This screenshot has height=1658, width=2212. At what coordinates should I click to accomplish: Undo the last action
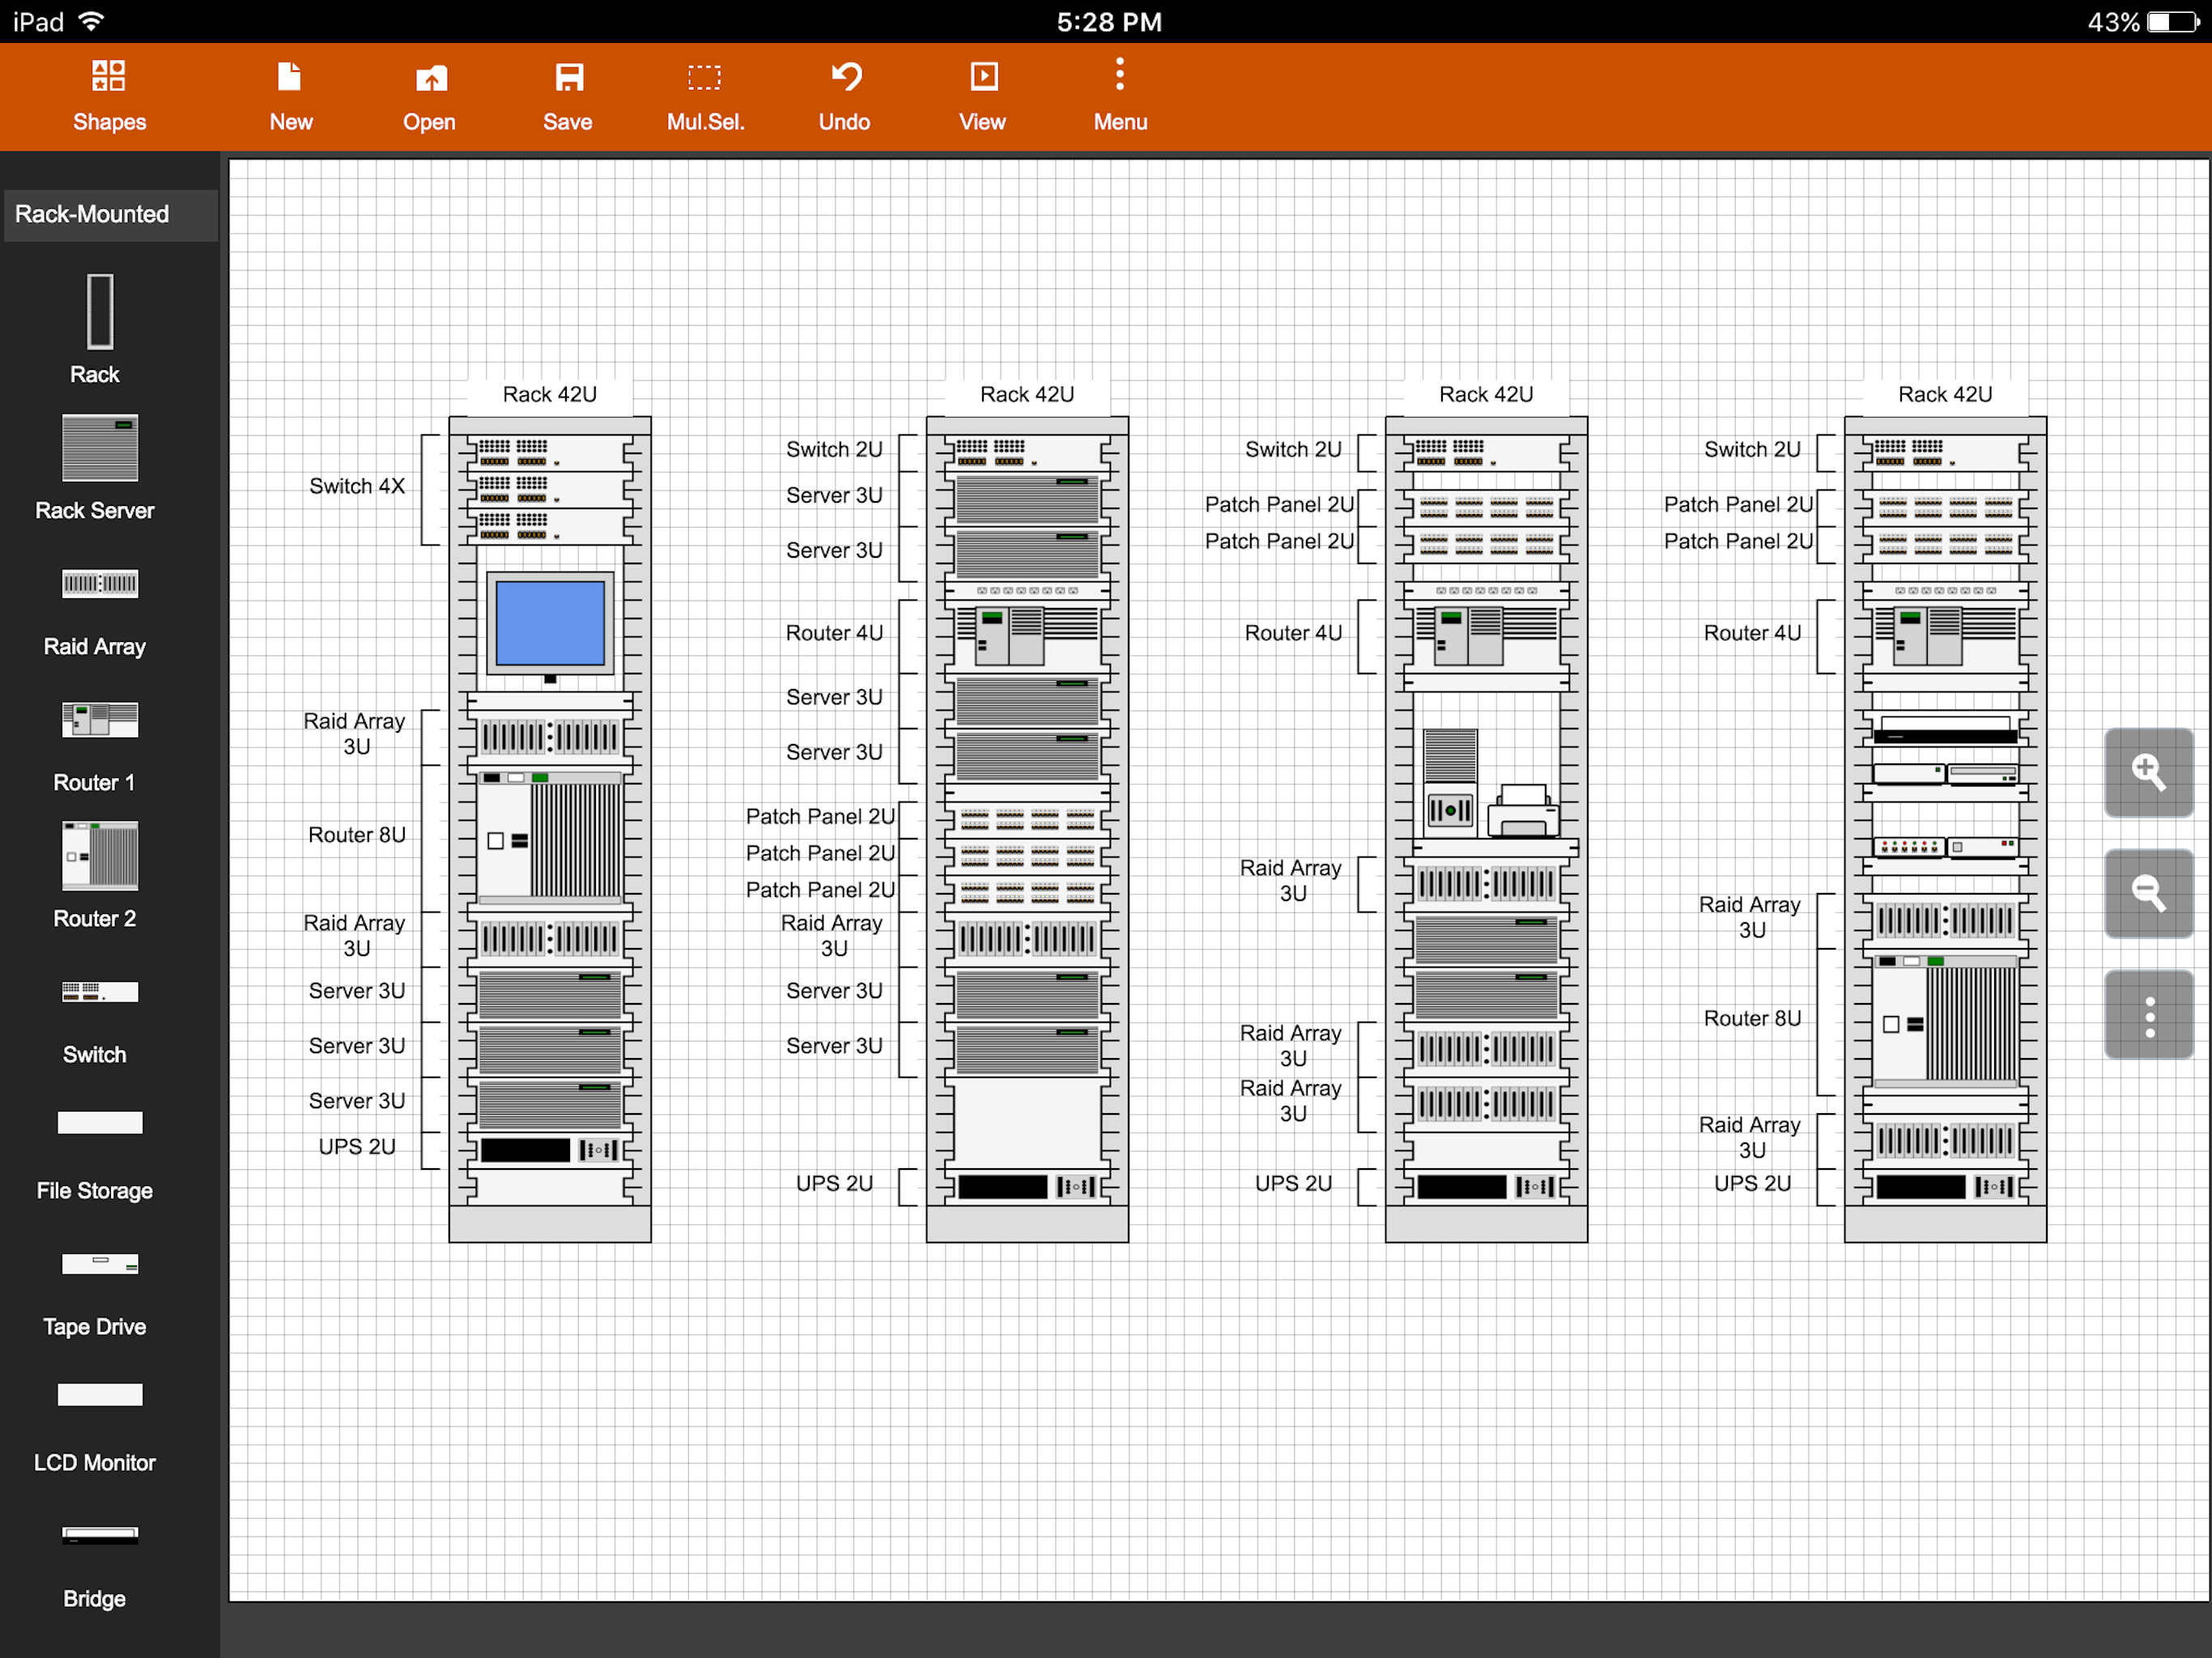844,96
